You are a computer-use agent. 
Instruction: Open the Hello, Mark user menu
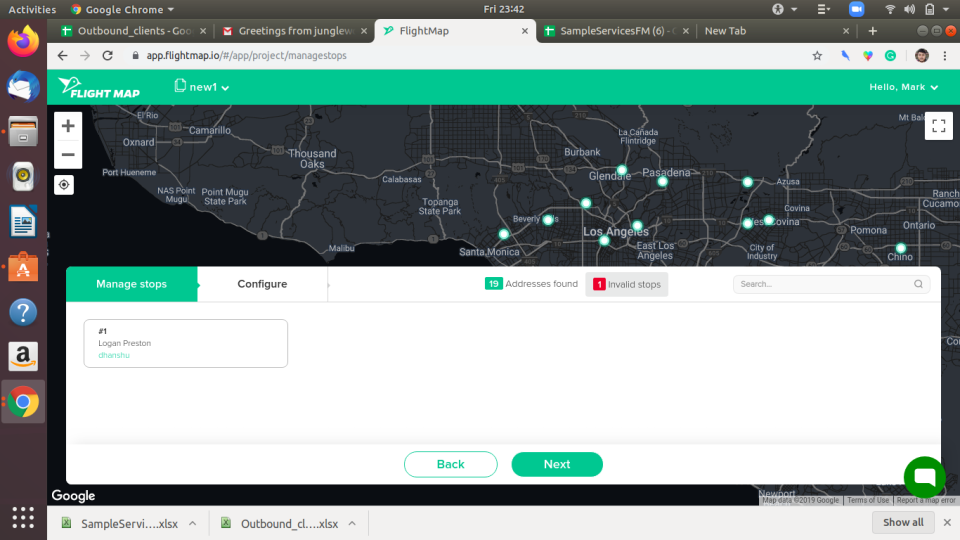point(904,87)
